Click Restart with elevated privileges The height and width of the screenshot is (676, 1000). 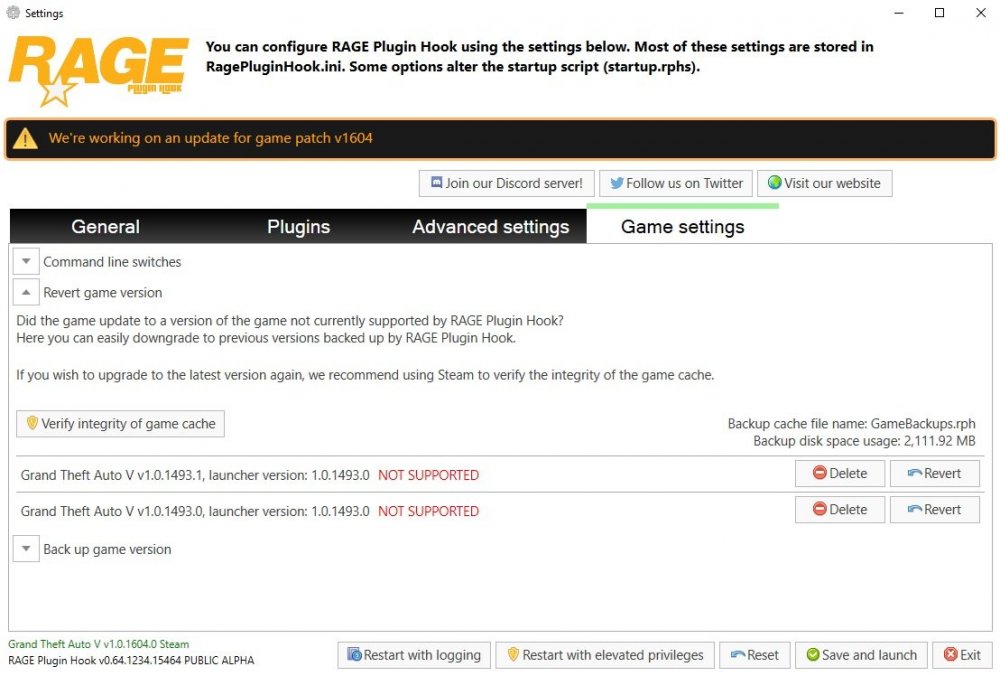pos(605,655)
